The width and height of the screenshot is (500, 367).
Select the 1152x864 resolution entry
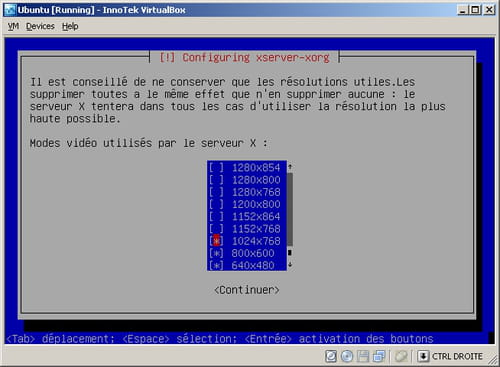(246, 217)
